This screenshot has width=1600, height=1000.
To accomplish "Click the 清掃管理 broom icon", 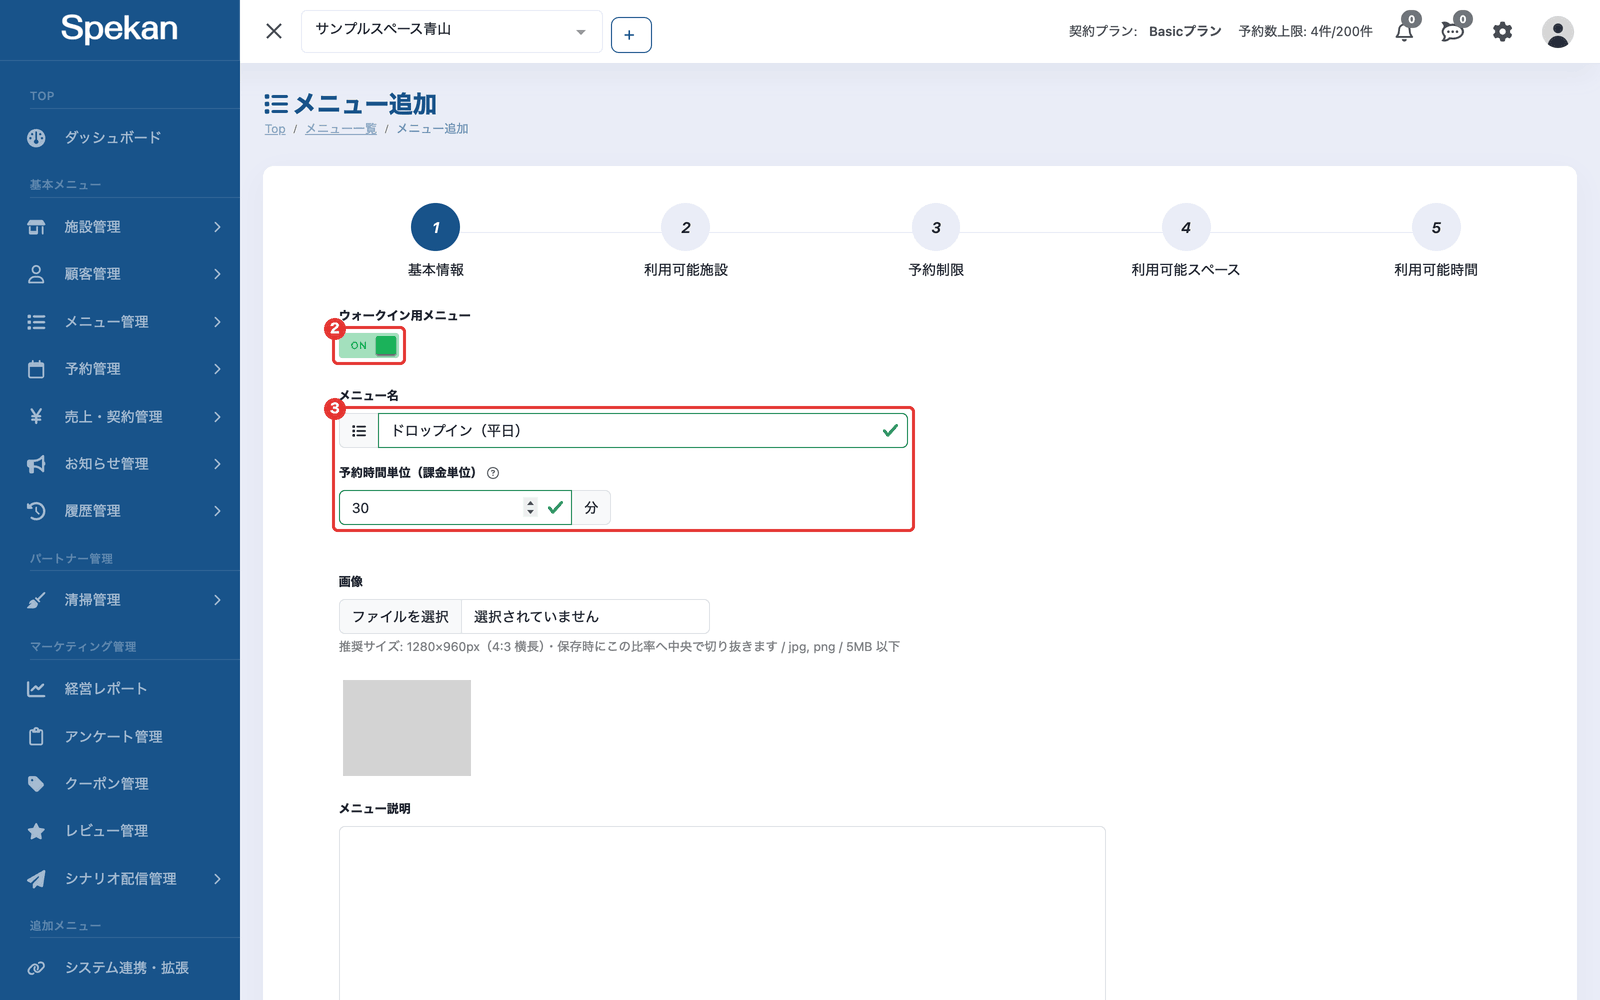I will tap(36, 600).
